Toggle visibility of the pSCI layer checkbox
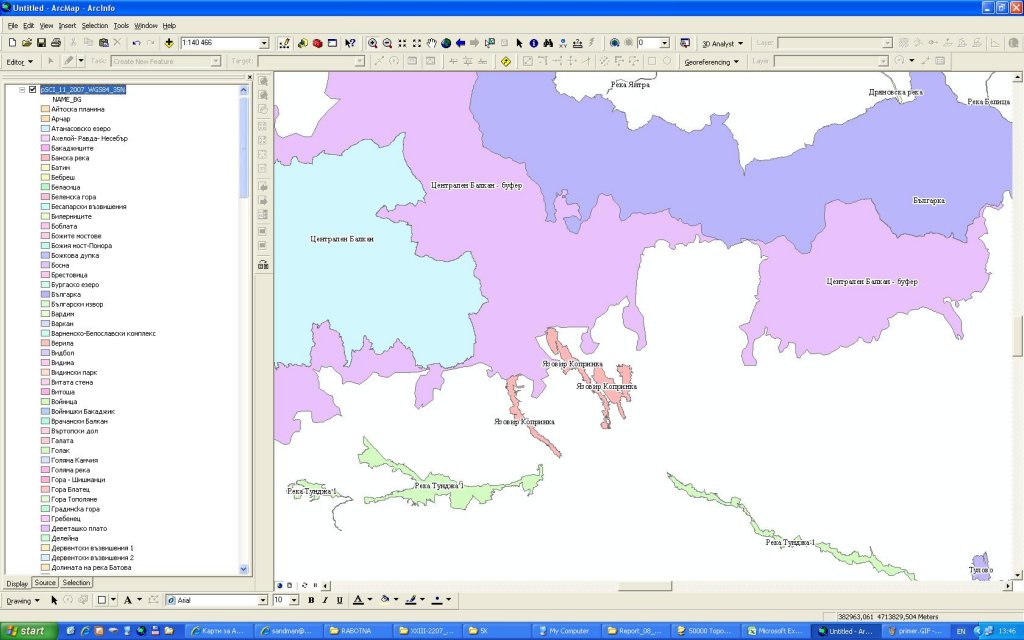Viewport: 1024px width, 640px height. 33,89
